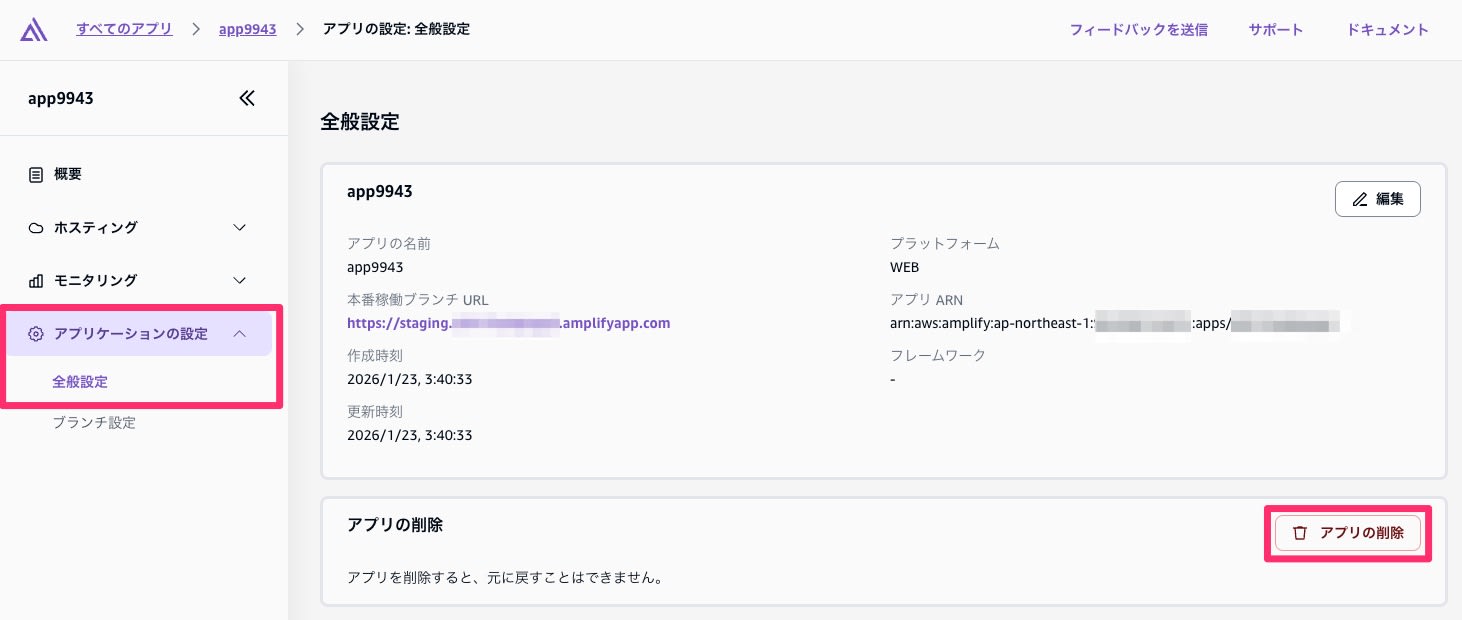Open すべてのアプリ from the breadcrumb
The image size is (1462, 620).
tap(124, 29)
